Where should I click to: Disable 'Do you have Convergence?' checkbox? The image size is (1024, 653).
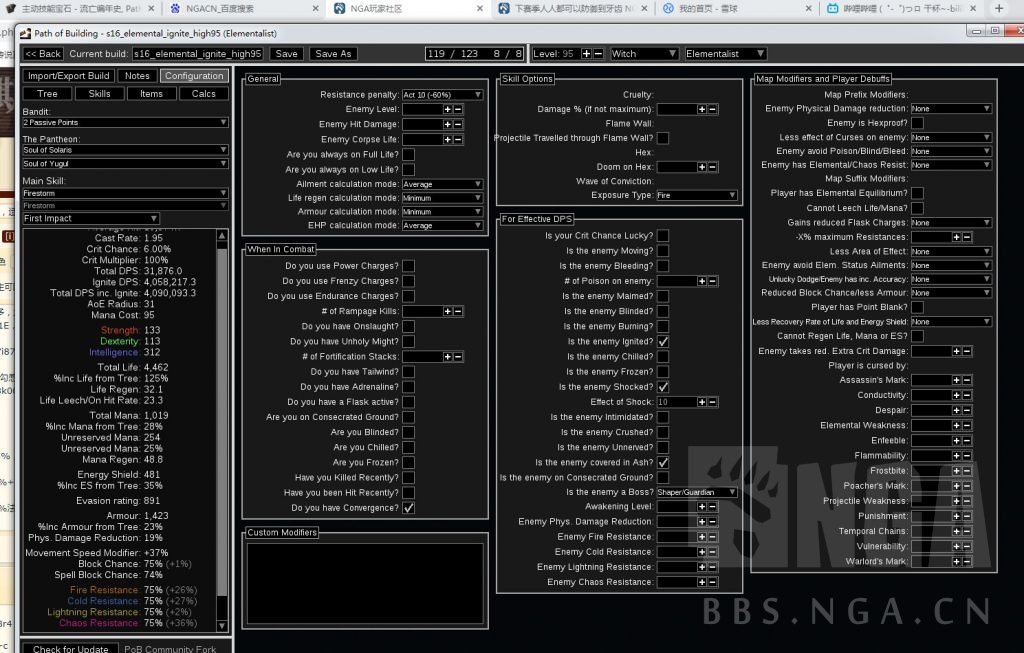(x=408, y=508)
